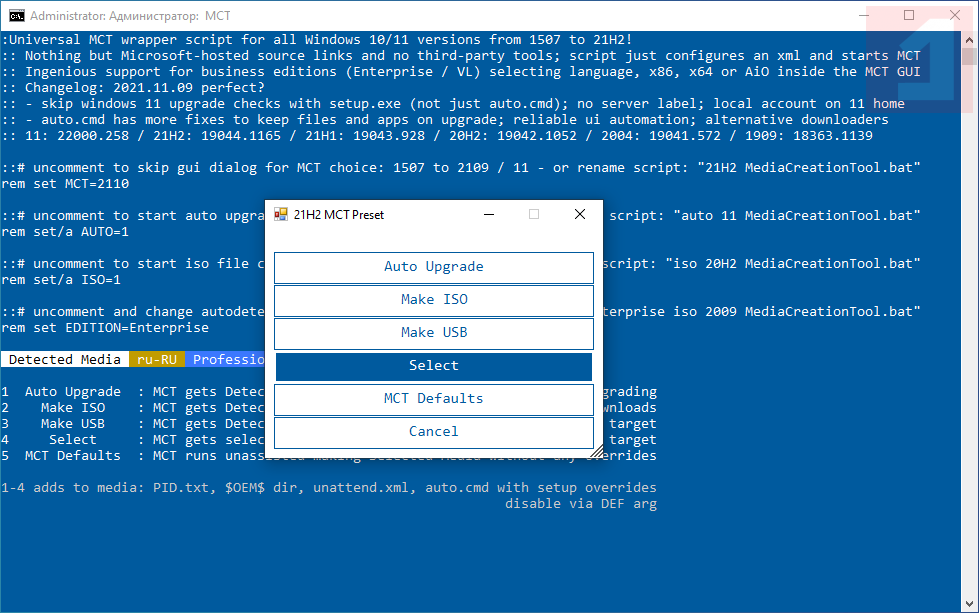This screenshot has width=979, height=613.
Task: Choose Auto Upgrade in MCT Preset dialog
Action: tap(433, 267)
